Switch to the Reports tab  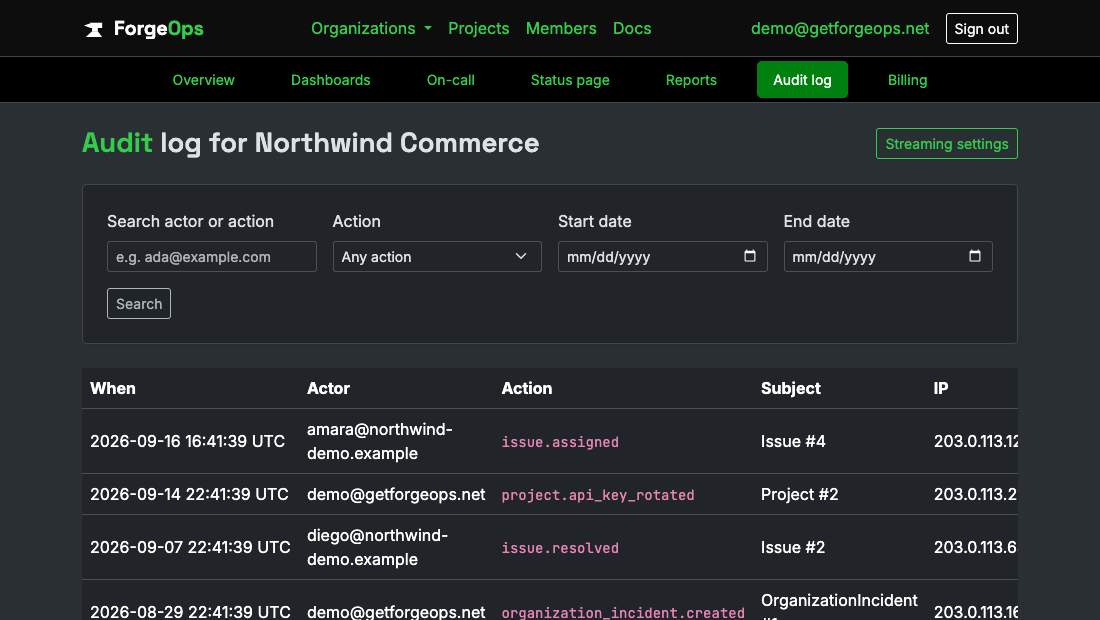[691, 80]
